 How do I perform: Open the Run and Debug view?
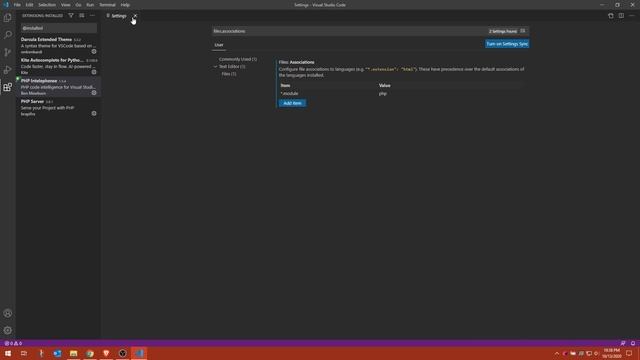pos(8,70)
